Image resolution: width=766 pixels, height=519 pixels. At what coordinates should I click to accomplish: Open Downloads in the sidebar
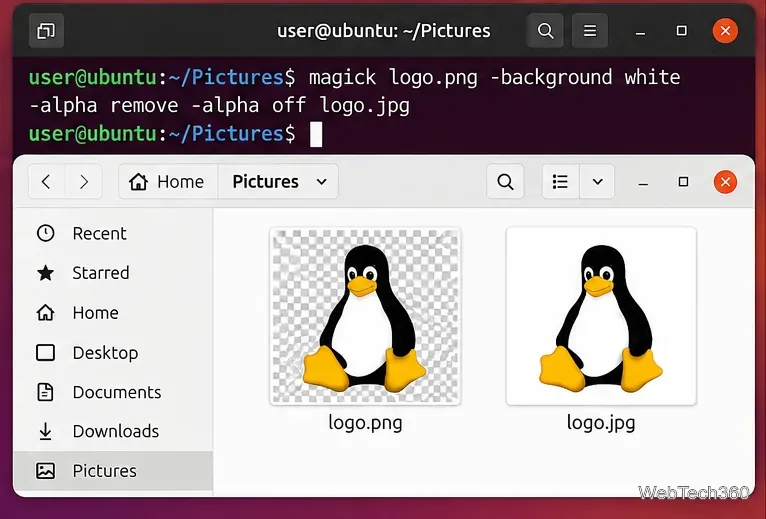(x=114, y=431)
